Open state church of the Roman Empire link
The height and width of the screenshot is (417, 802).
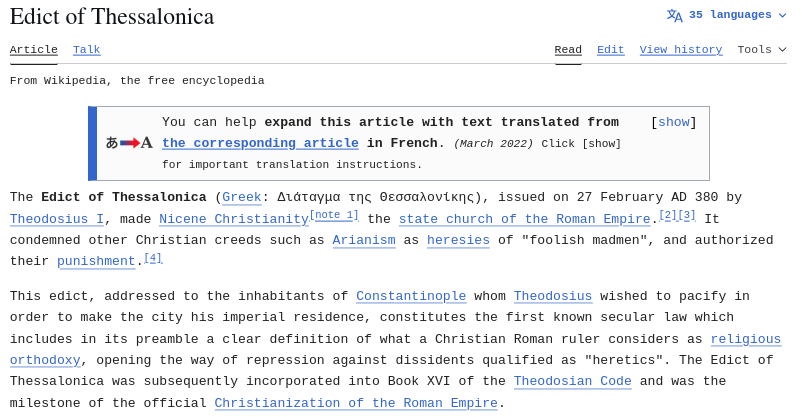coord(525,219)
